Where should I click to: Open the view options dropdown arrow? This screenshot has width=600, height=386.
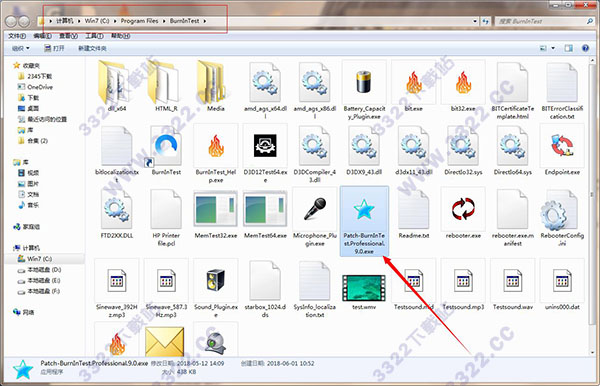[x=553, y=48]
